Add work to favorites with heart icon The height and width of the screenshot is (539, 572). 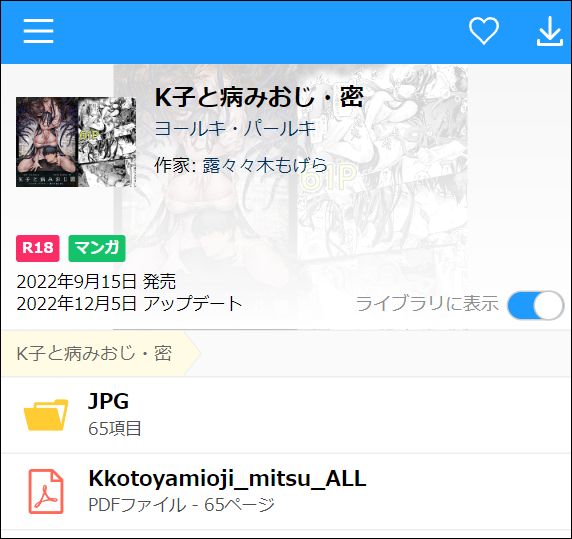click(x=484, y=31)
